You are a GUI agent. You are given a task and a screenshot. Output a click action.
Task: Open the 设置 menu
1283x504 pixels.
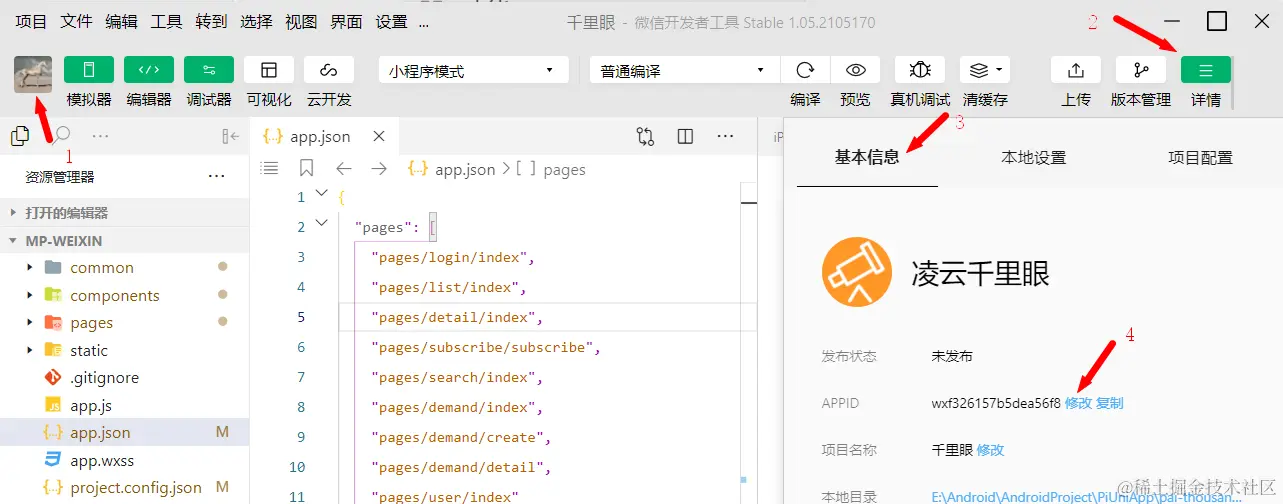pos(392,21)
